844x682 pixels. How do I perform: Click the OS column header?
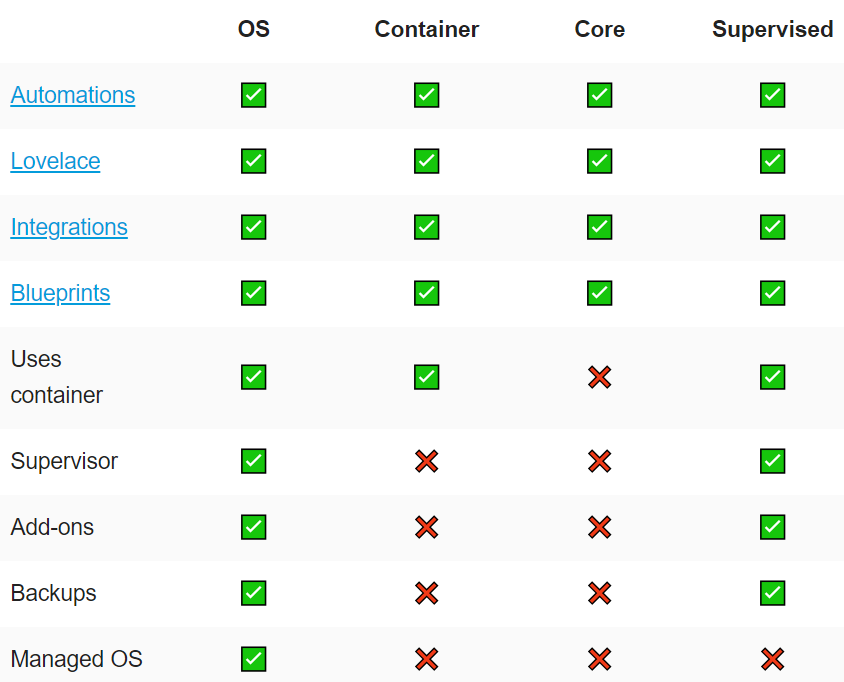point(254,29)
